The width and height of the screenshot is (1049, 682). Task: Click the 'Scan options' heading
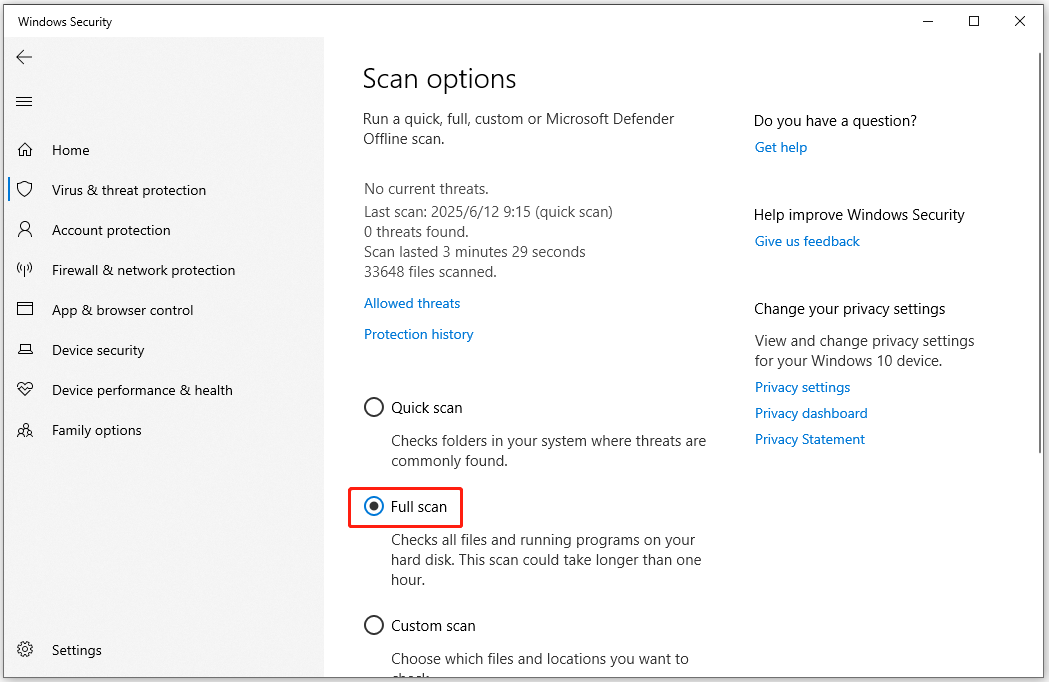tap(440, 79)
